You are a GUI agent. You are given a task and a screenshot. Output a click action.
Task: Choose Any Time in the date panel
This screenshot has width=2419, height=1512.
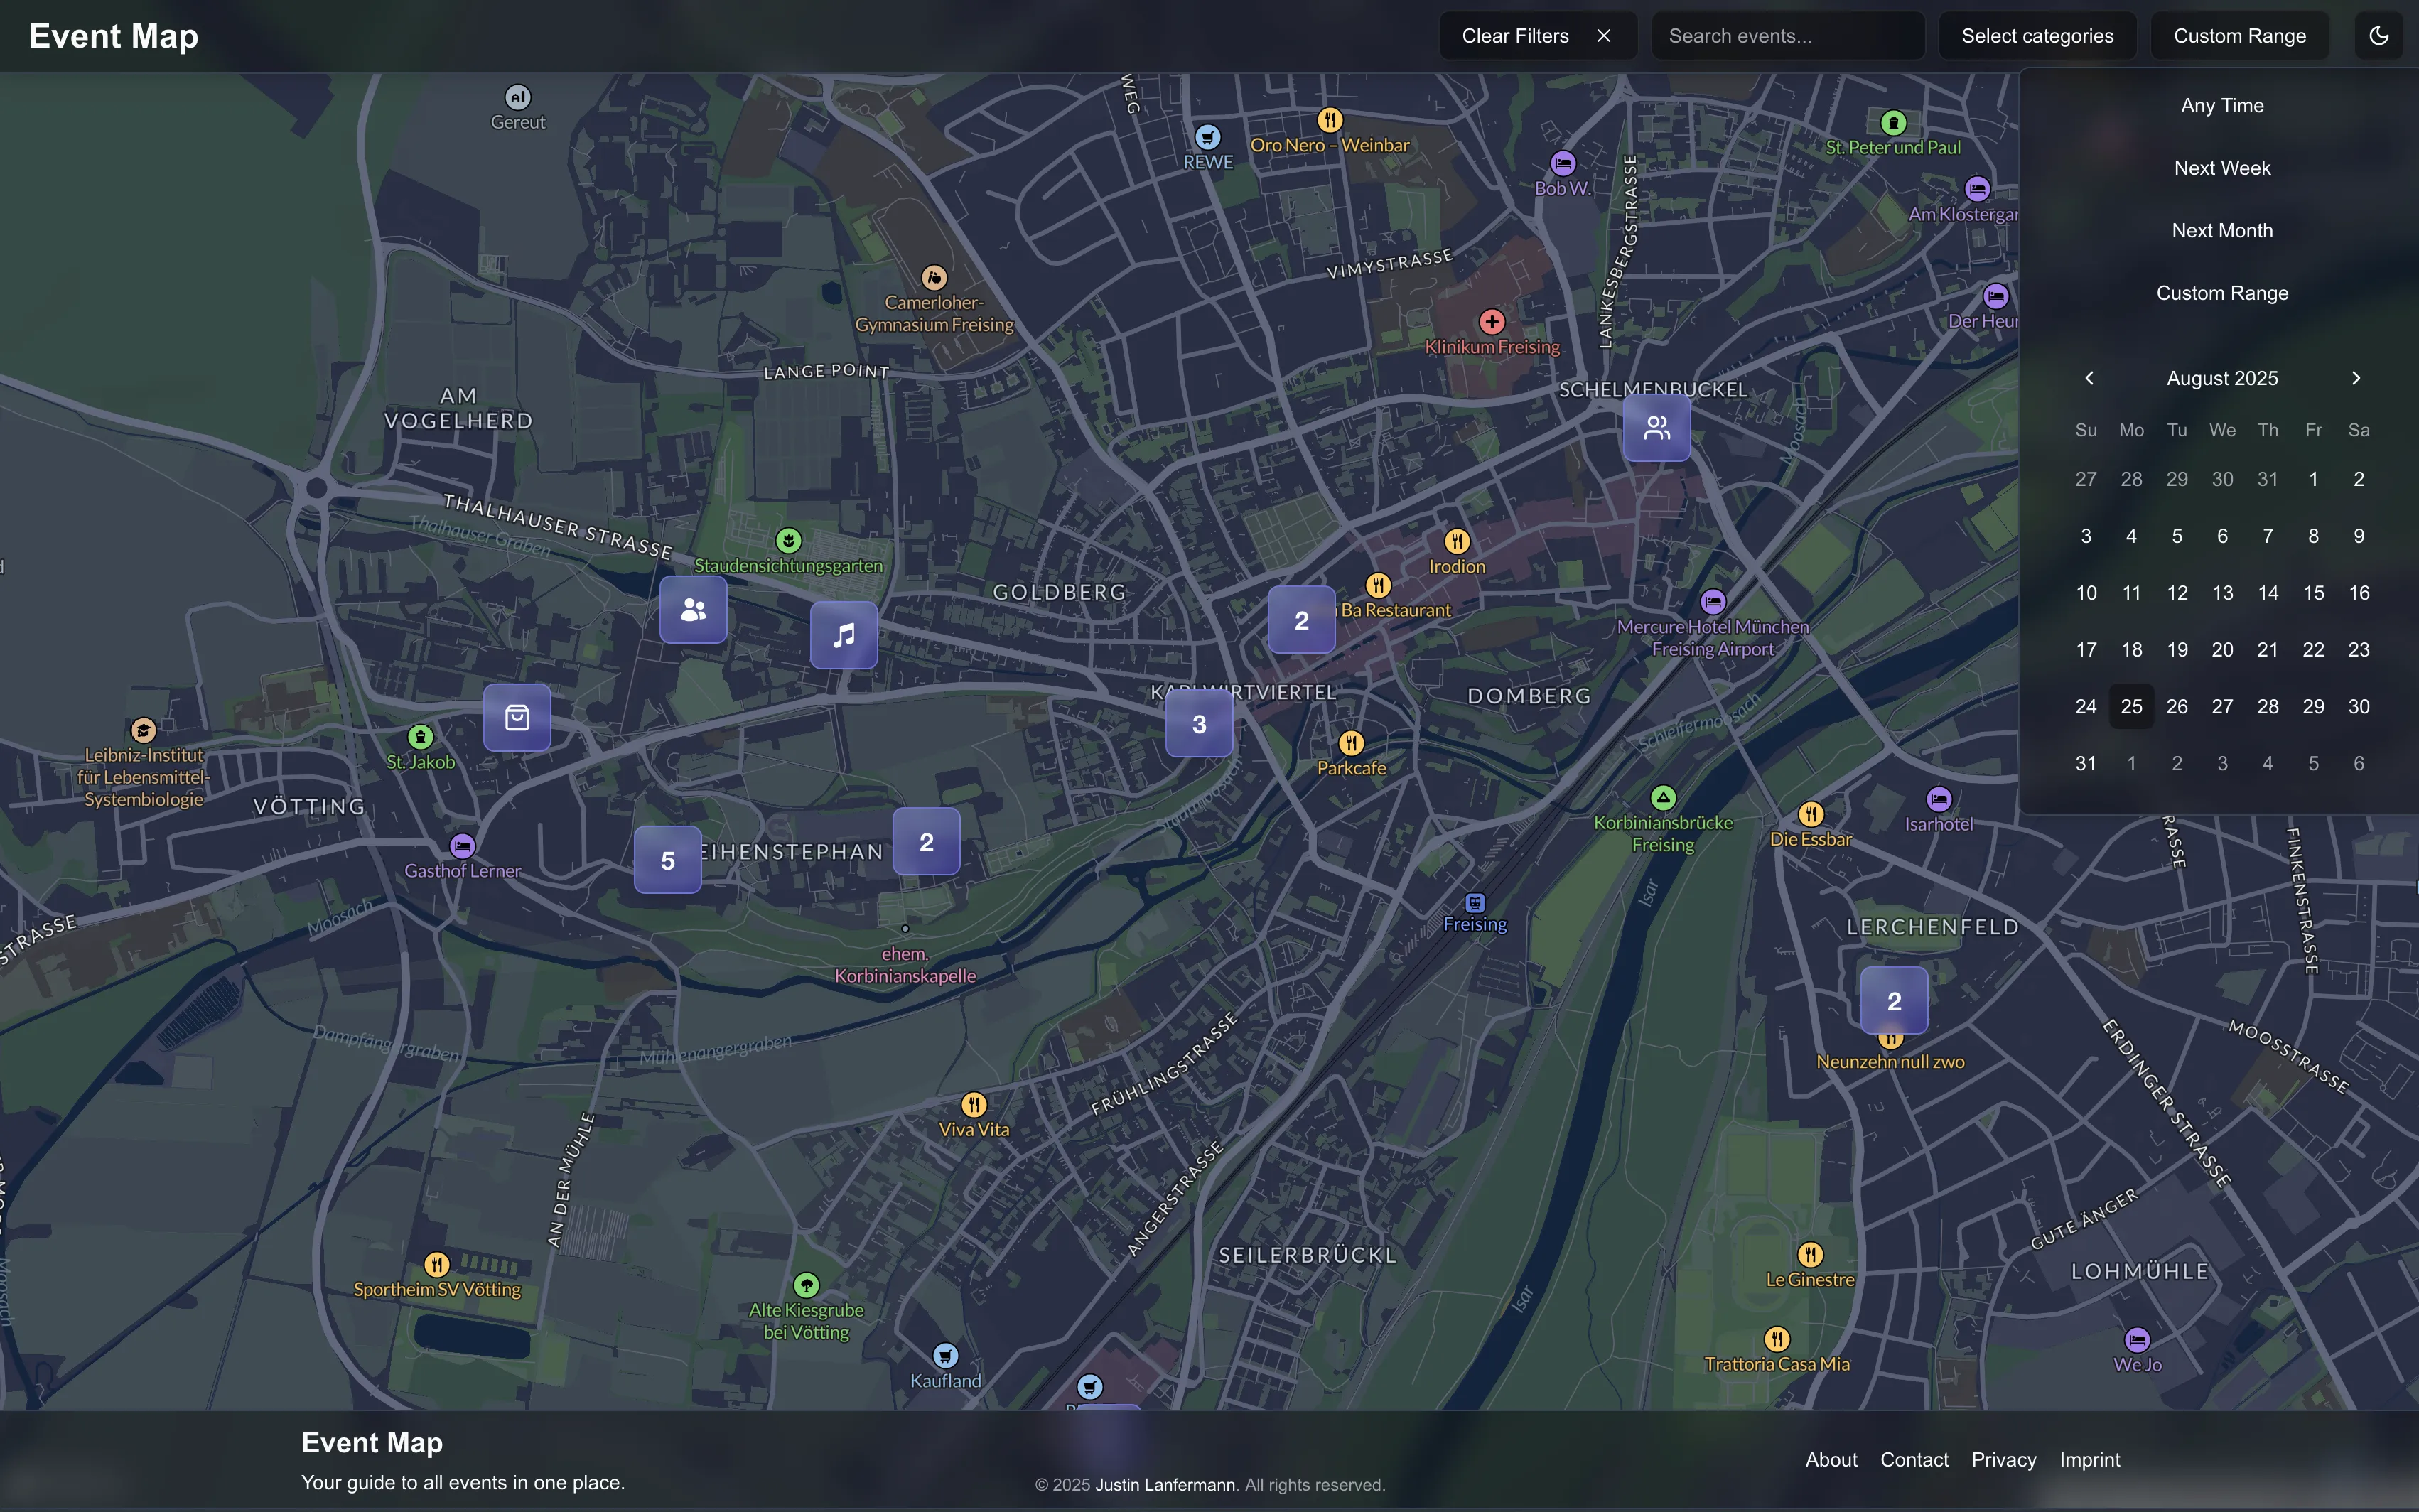point(2222,105)
